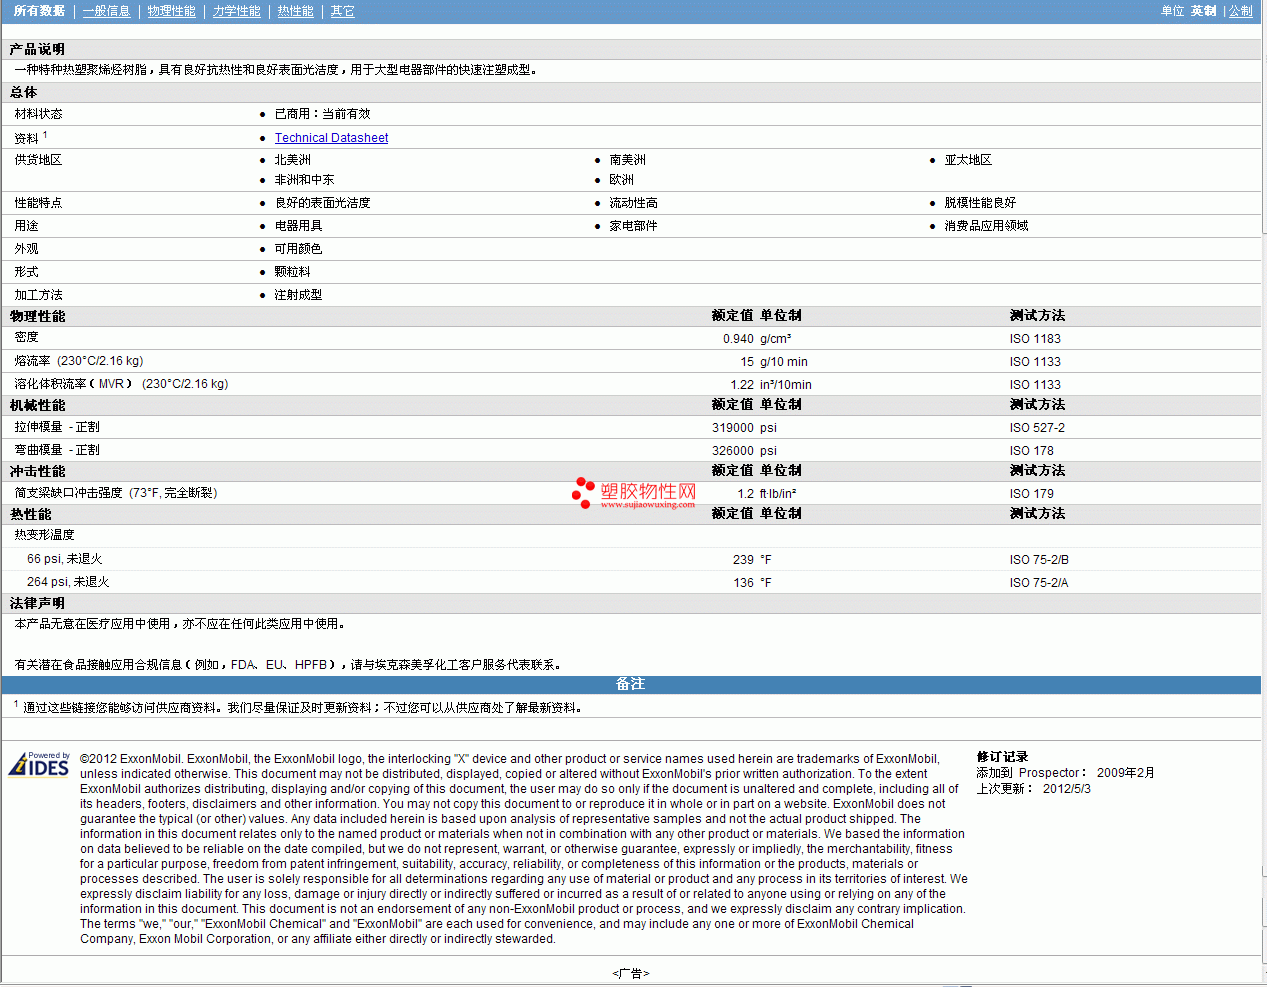The height and width of the screenshot is (987, 1267).
Task: Go to the 力学性能 tab
Action: point(236,11)
